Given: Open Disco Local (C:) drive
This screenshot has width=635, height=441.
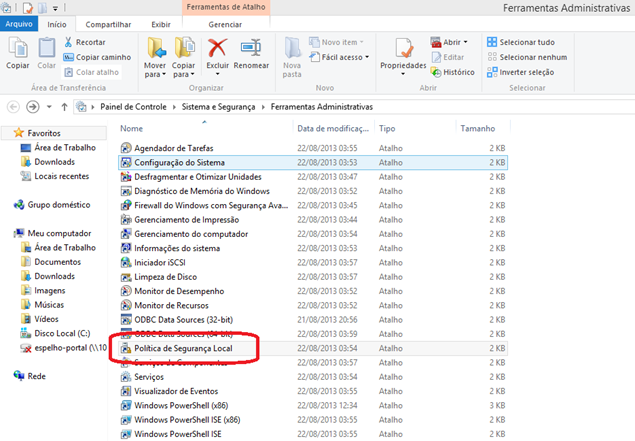Looking at the screenshot, I should [x=62, y=333].
